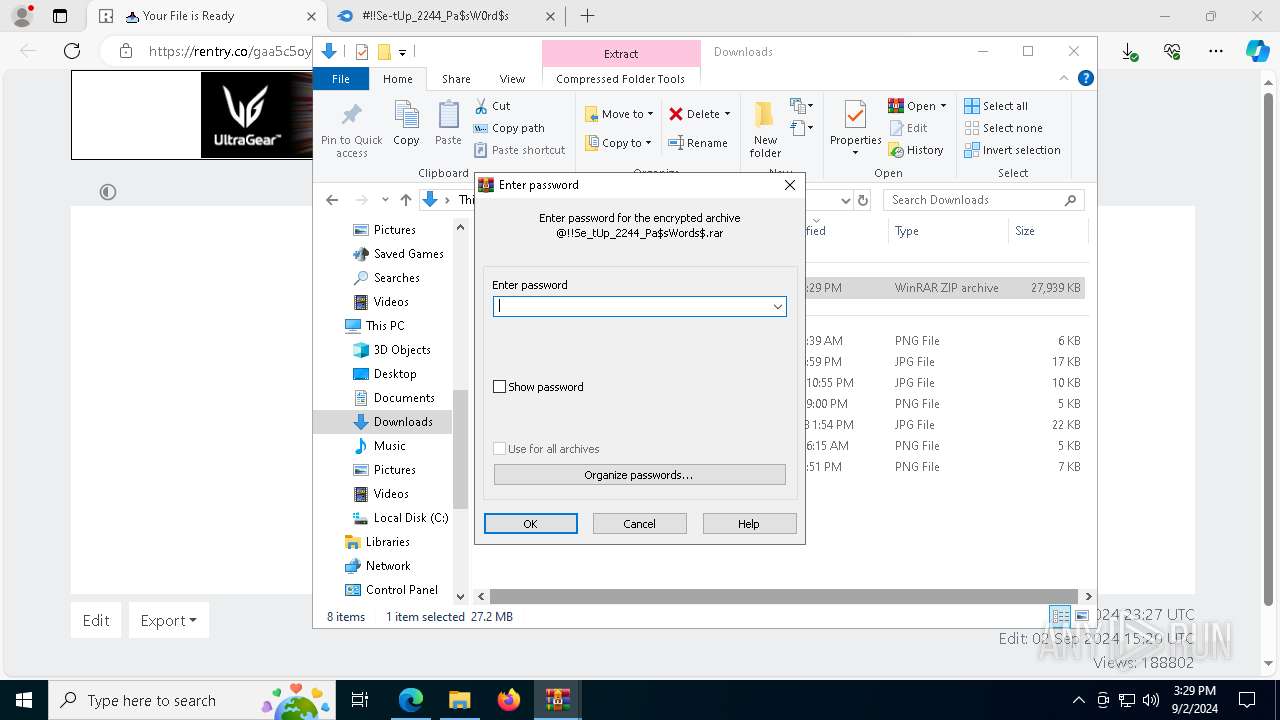Click the Properties icon in ribbon
Viewport: 1280px width, 720px height.
[x=855, y=128]
